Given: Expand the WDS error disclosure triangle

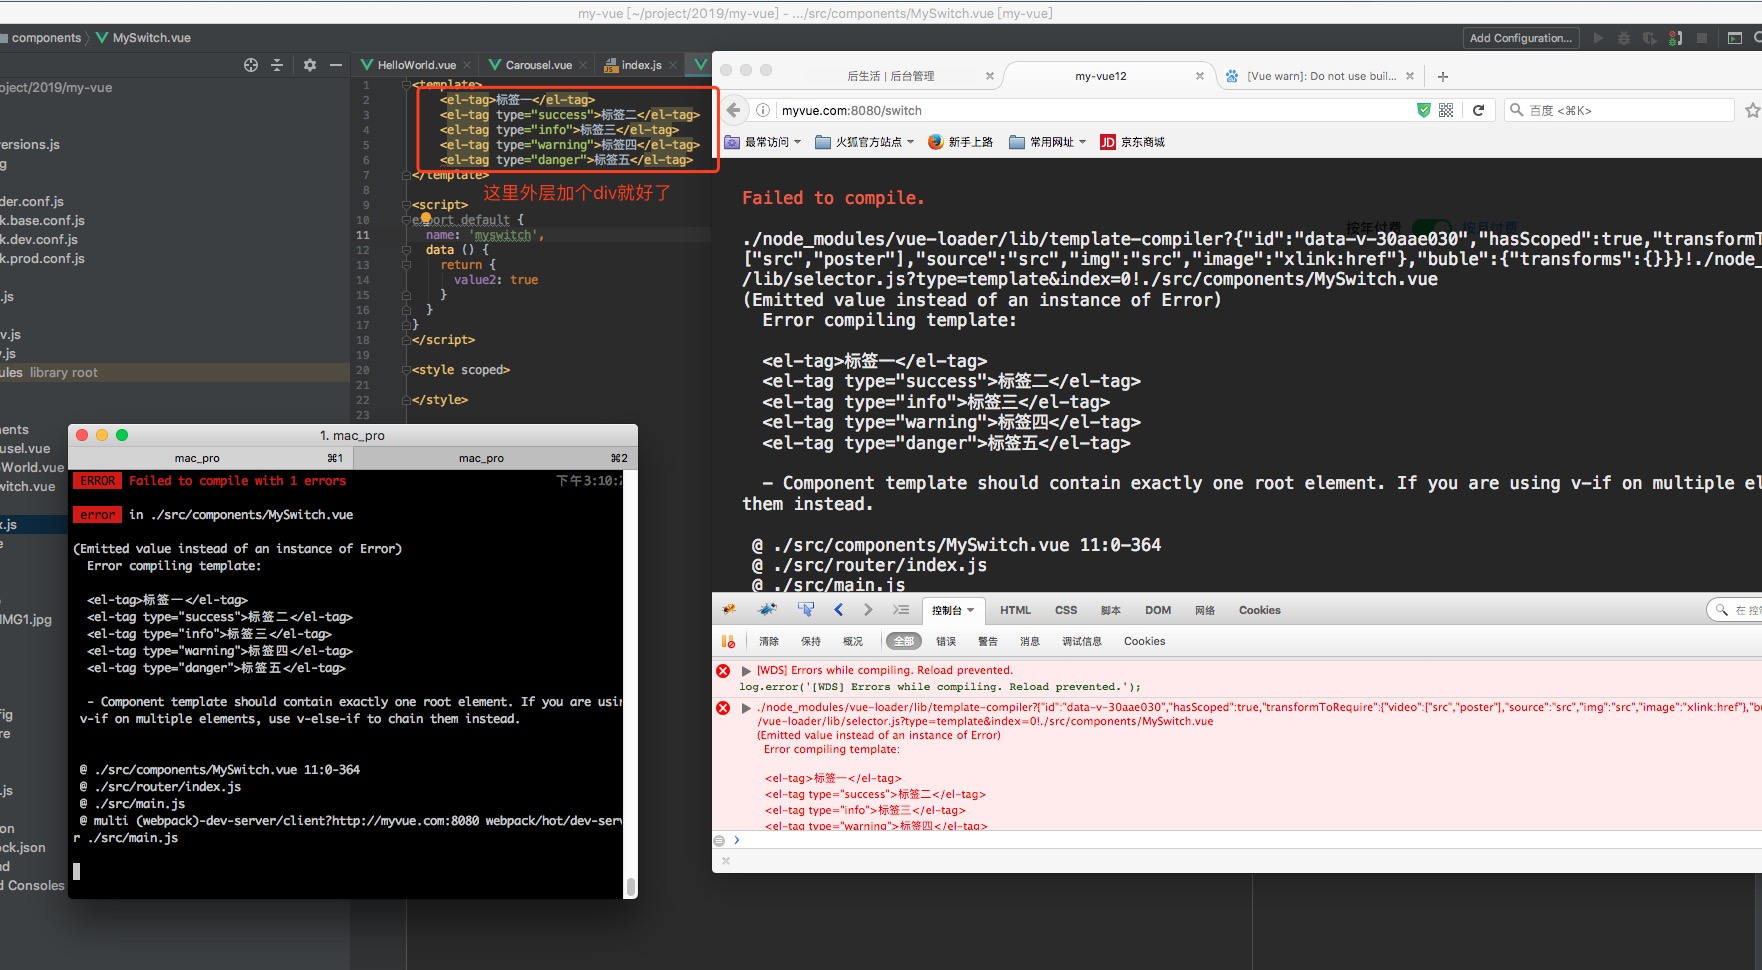Looking at the screenshot, I should pos(746,670).
